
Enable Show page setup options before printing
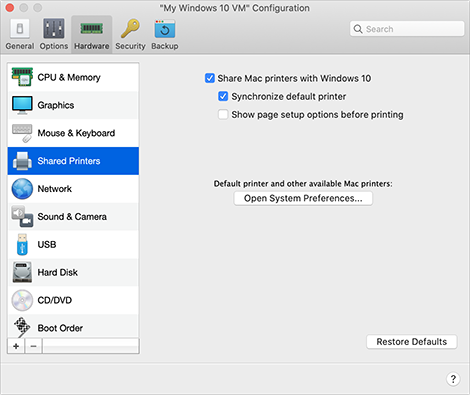tap(223, 114)
